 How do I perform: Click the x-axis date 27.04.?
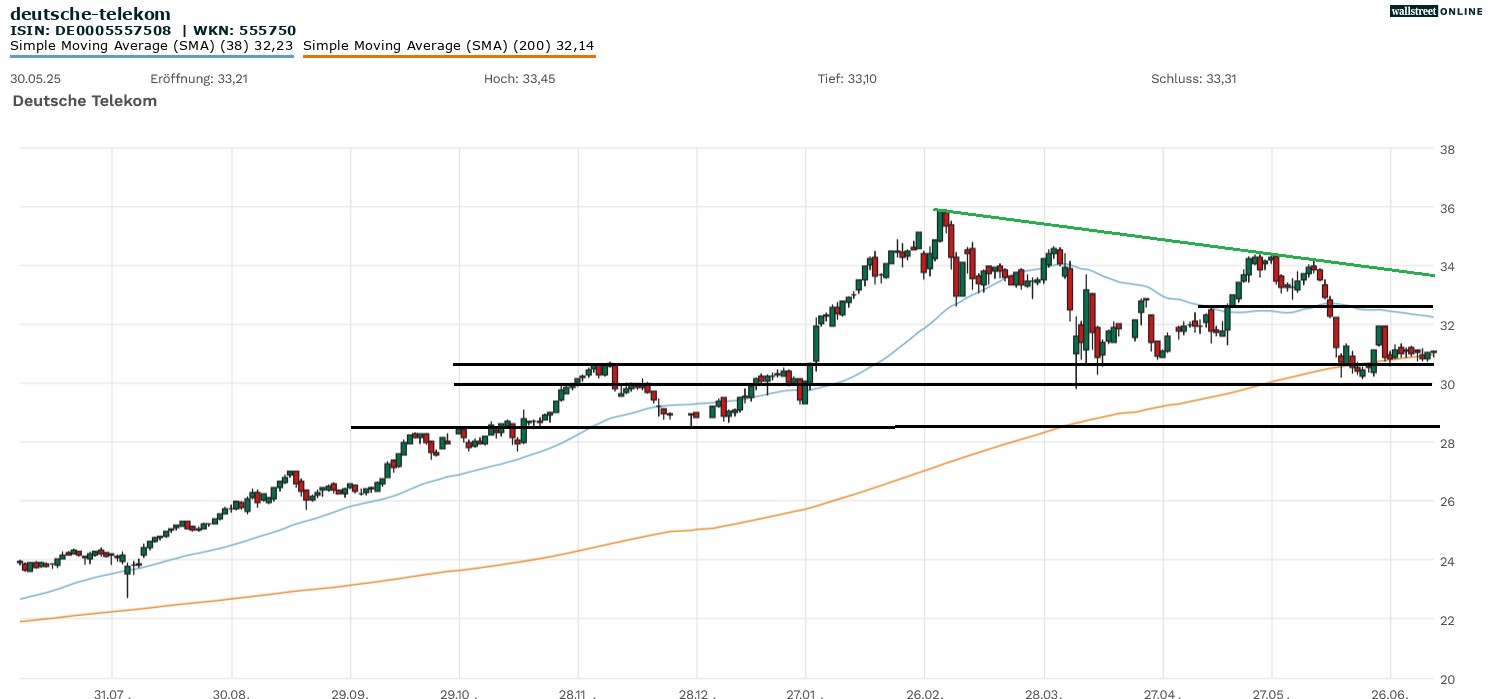1163,692
